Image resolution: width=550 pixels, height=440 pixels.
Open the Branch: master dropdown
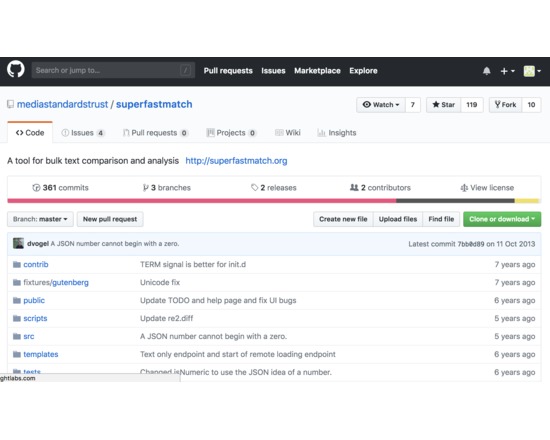click(x=40, y=219)
